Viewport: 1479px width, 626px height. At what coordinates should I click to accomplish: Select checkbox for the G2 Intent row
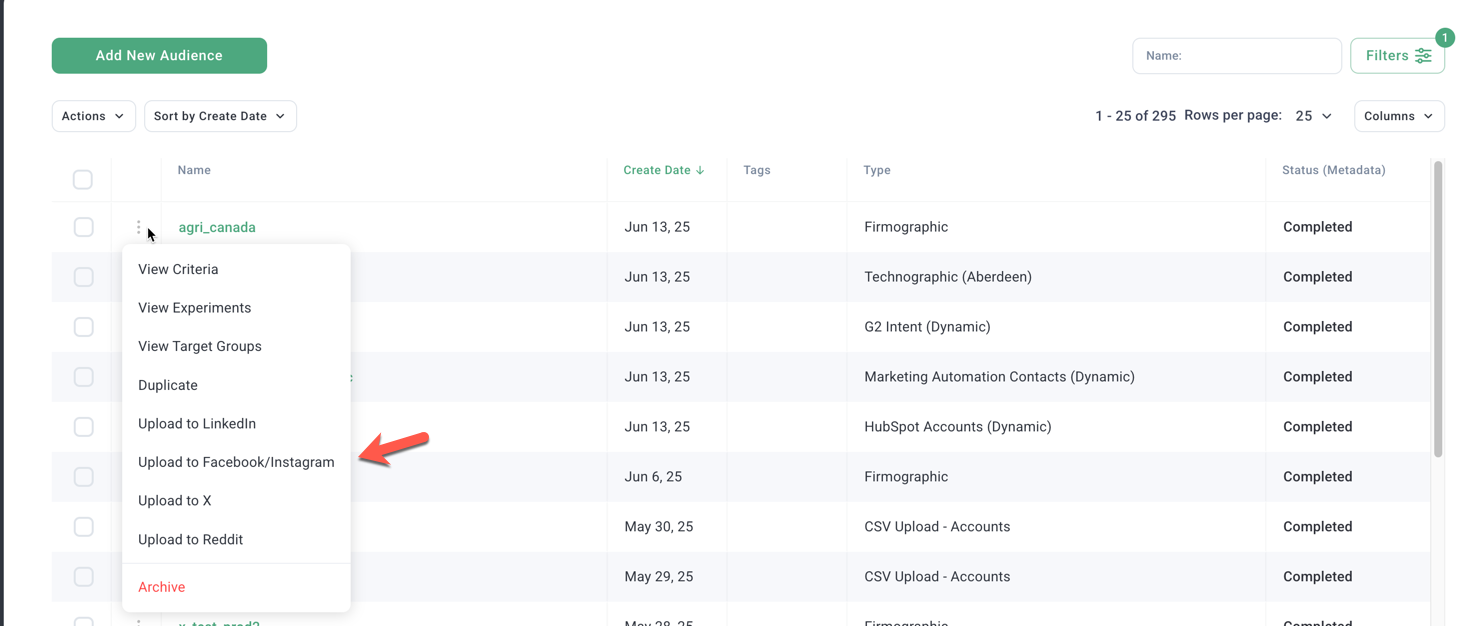click(x=84, y=327)
